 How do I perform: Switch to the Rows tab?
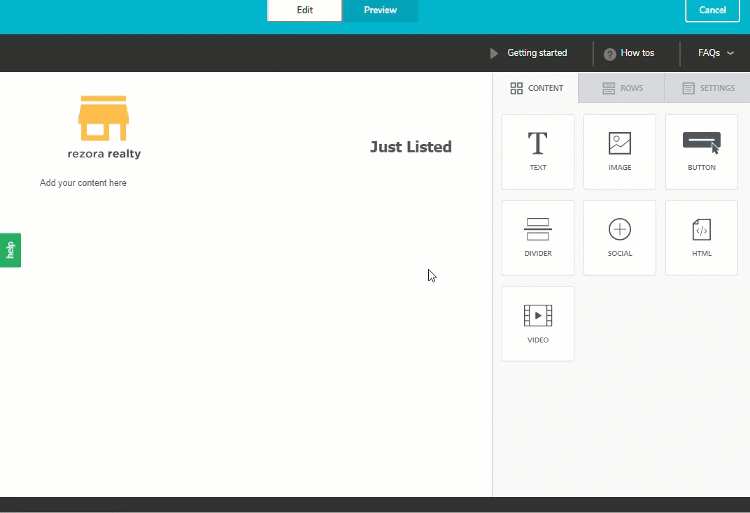[621, 88]
